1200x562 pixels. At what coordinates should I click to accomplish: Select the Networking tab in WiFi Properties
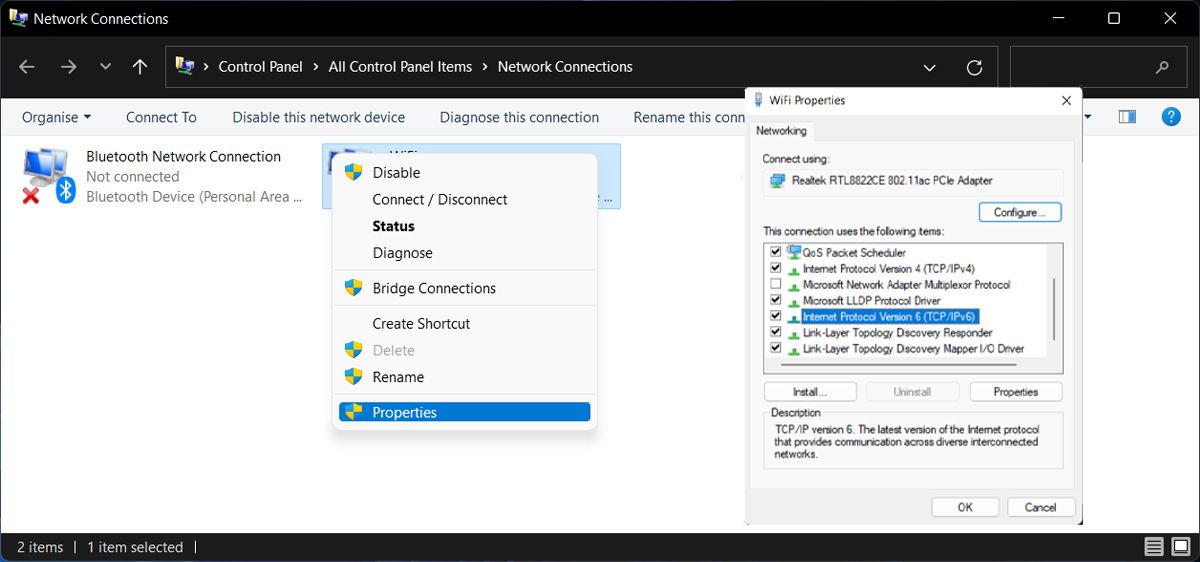click(x=781, y=131)
